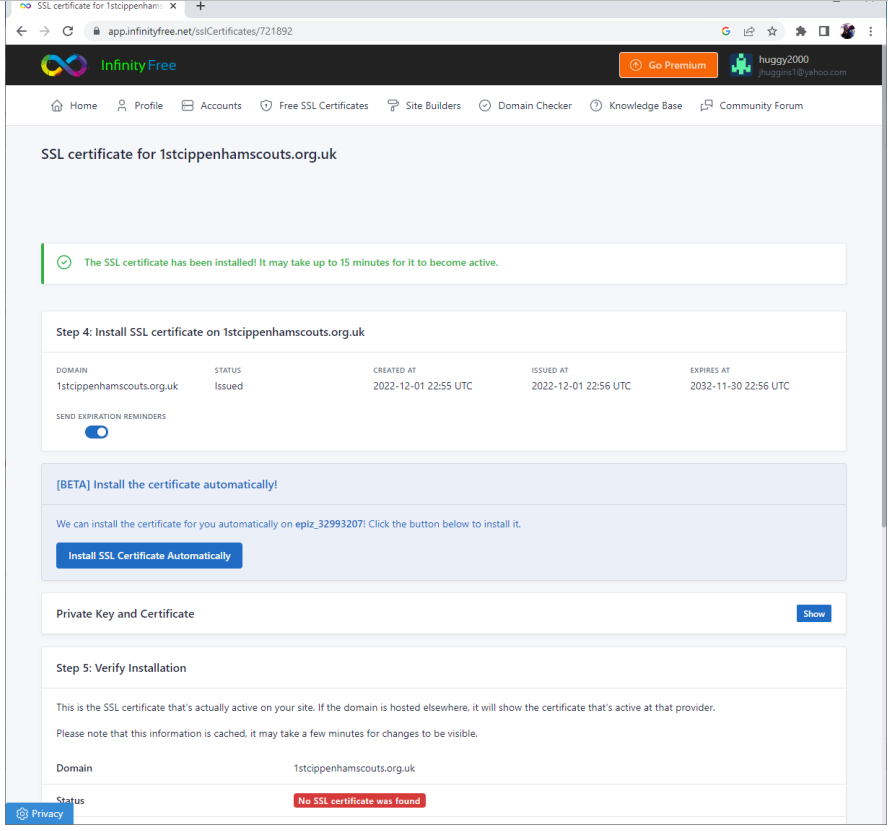Open the Free SSL Certificates menu
888x831 pixels.
point(314,106)
